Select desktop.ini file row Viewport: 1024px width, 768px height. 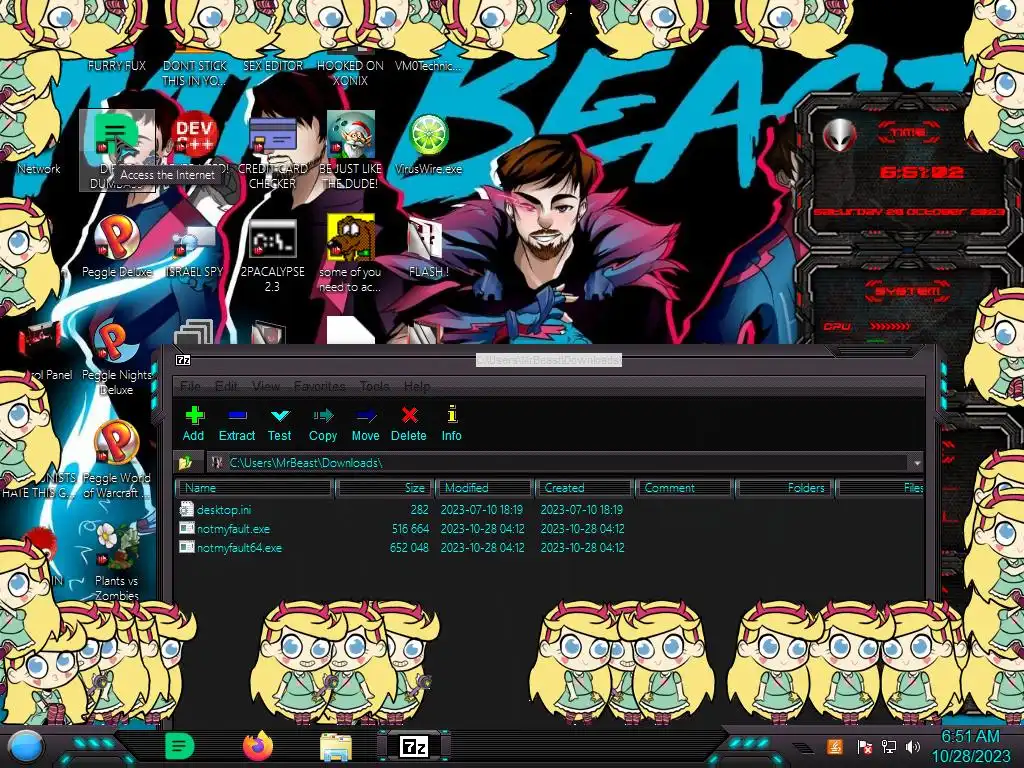549,509
